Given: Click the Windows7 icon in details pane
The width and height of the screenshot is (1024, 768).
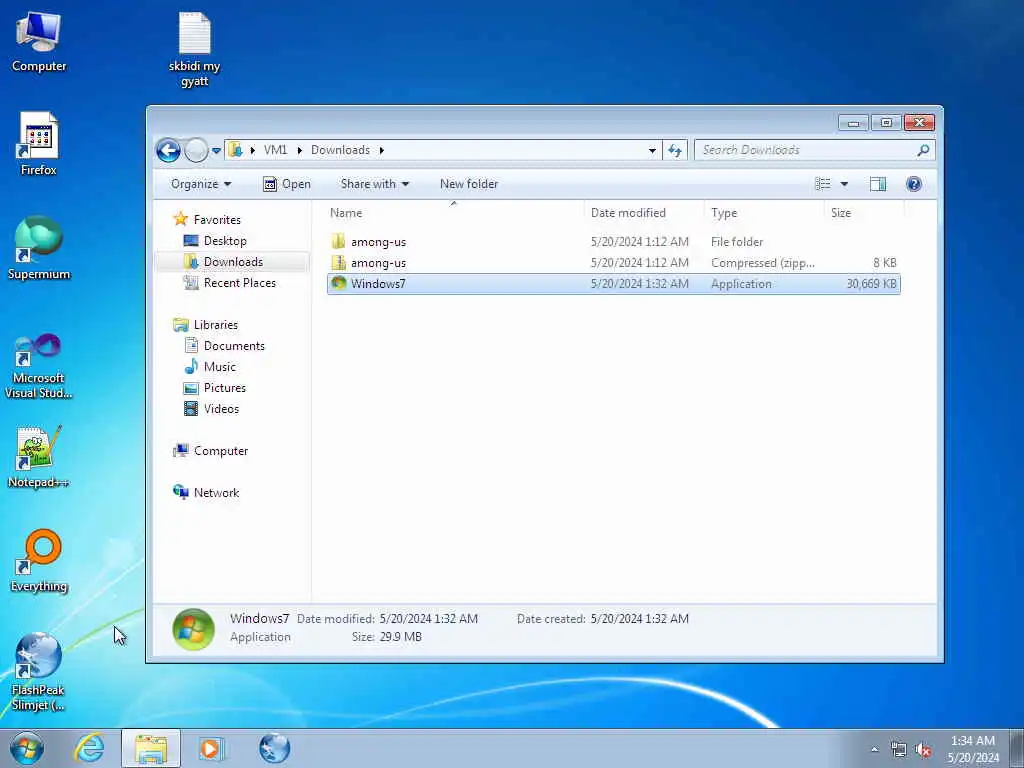Looking at the screenshot, I should pyautogui.click(x=193, y=629).
